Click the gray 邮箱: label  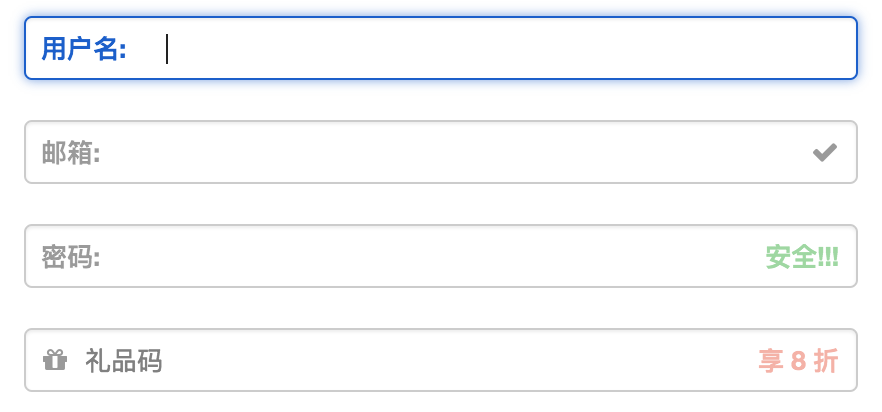(71, 153)
